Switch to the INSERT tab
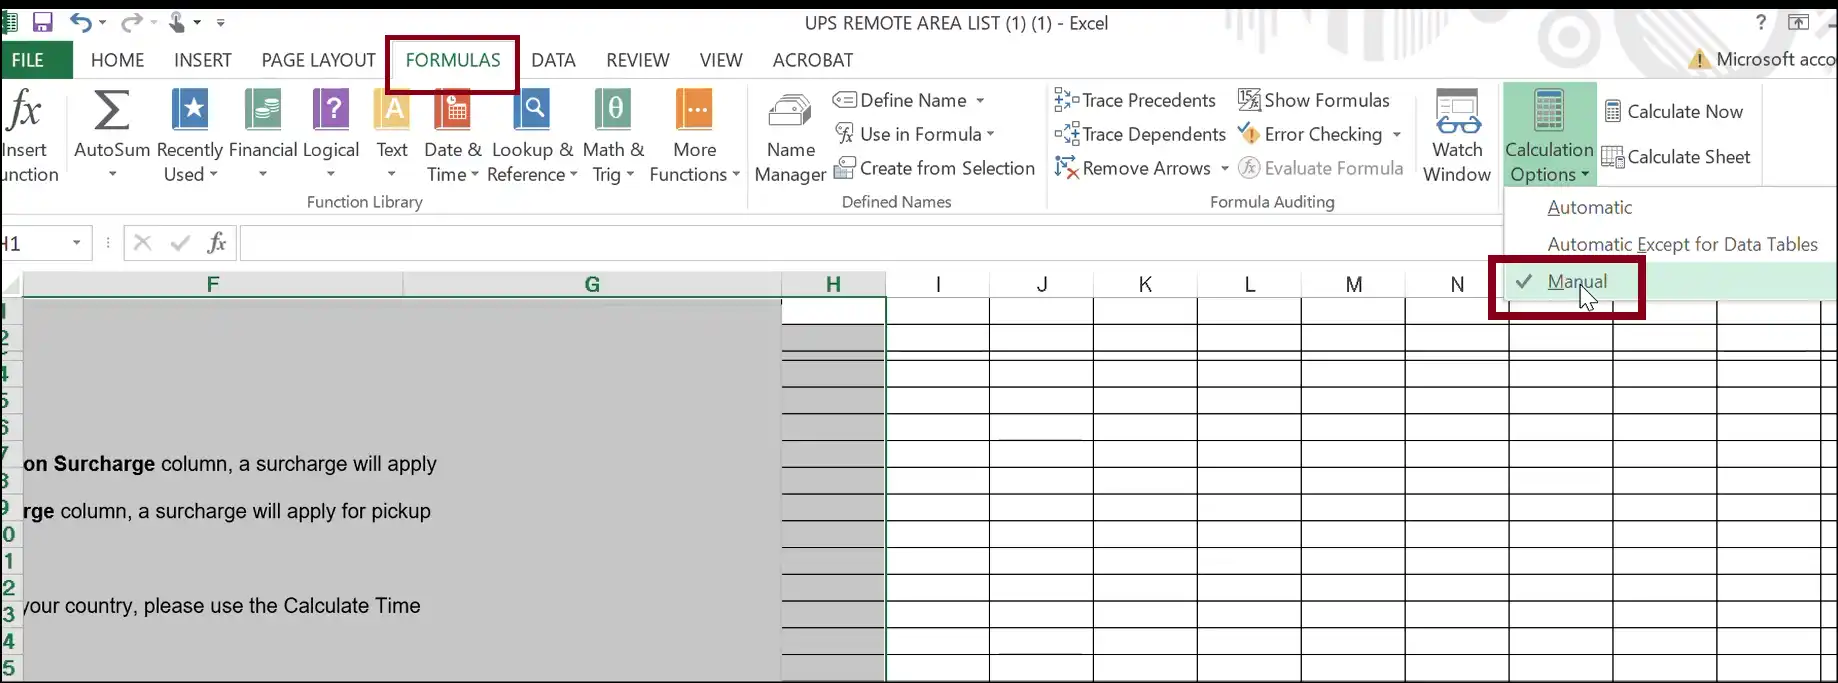1838x683 pixels. click(203, 60)
